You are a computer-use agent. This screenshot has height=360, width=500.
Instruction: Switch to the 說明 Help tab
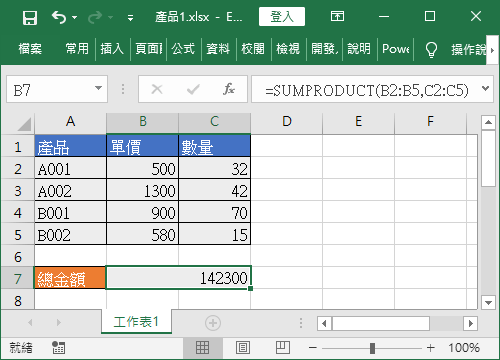(359, 49)
